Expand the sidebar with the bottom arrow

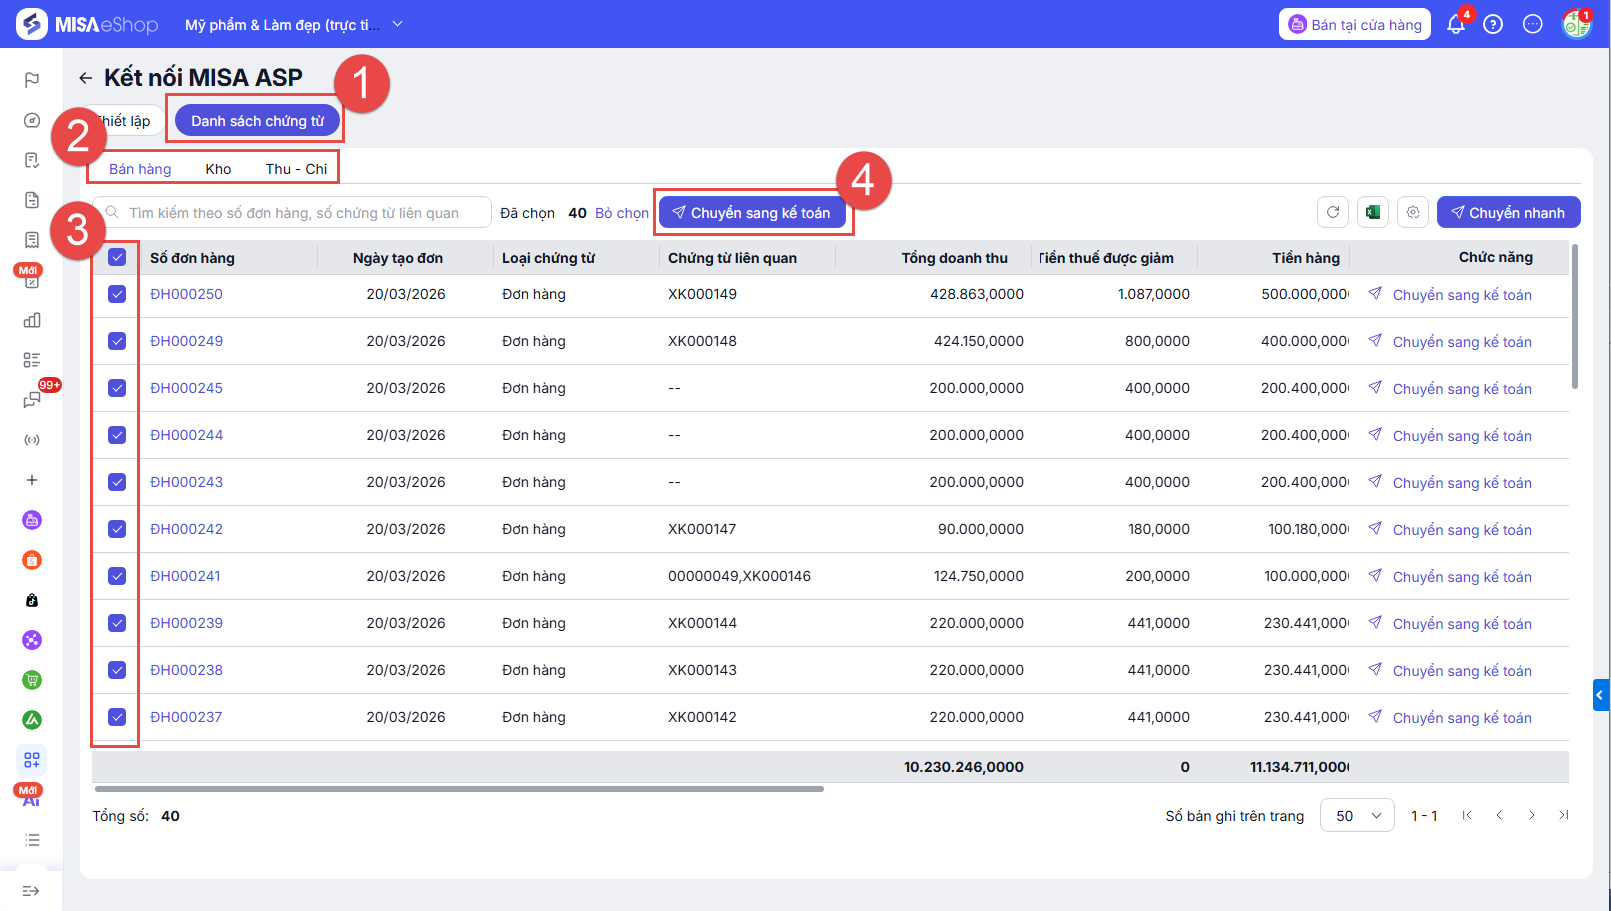click(31, 891)
